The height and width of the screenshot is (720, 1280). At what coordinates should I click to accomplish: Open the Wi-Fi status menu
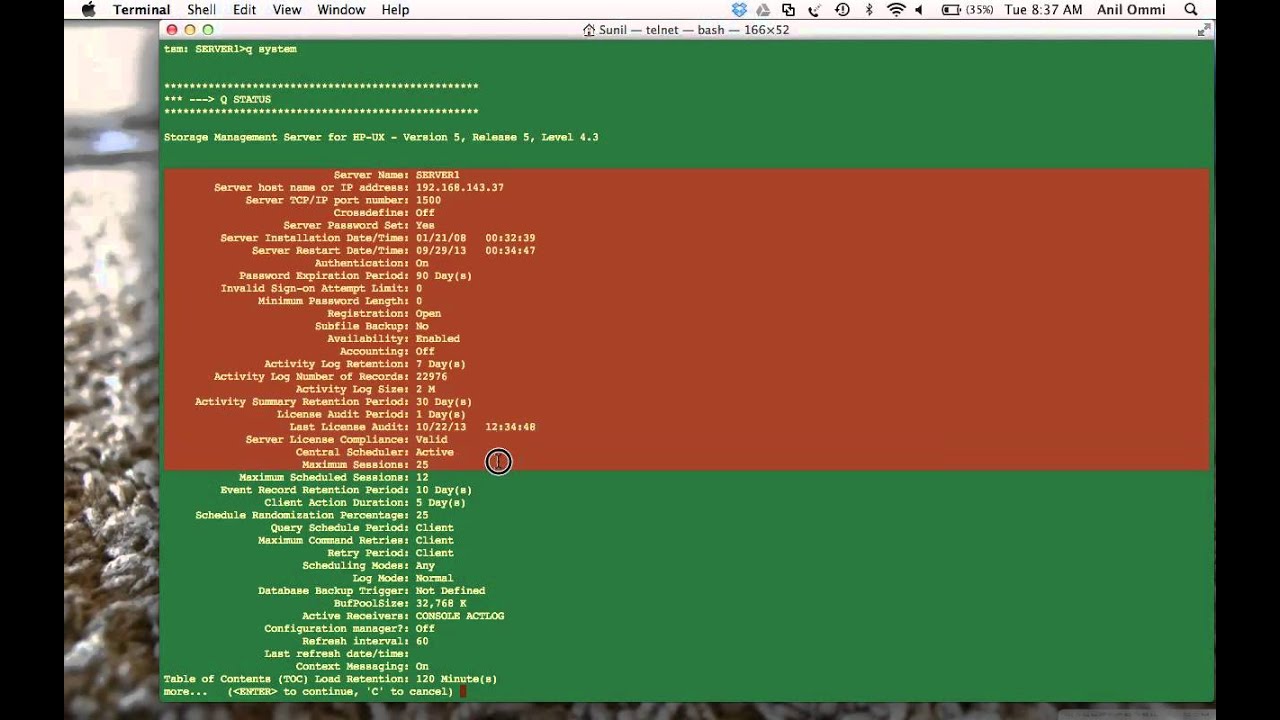896,10
